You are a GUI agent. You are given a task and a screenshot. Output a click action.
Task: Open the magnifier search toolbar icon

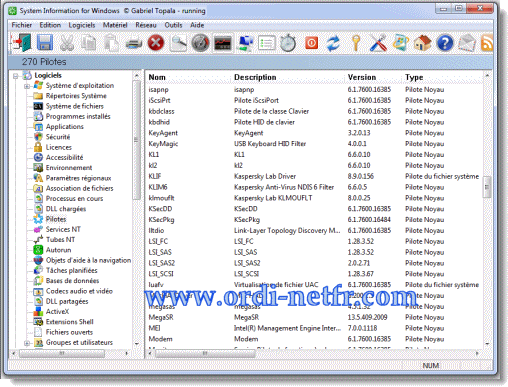[x=178, y=43]
